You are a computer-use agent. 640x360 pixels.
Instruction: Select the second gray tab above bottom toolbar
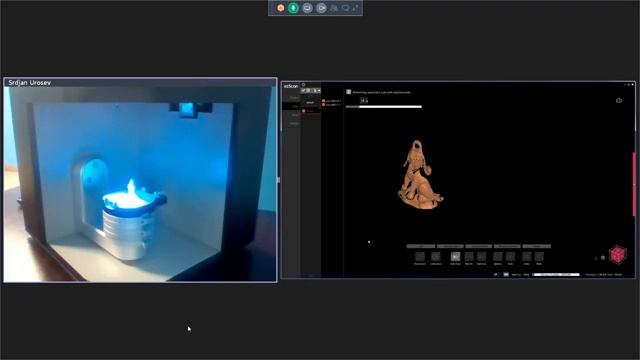tap(450, 246)
